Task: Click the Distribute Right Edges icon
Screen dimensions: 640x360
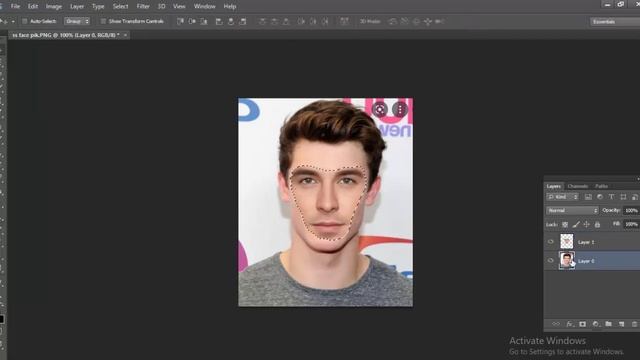Action: pos(325,21)
